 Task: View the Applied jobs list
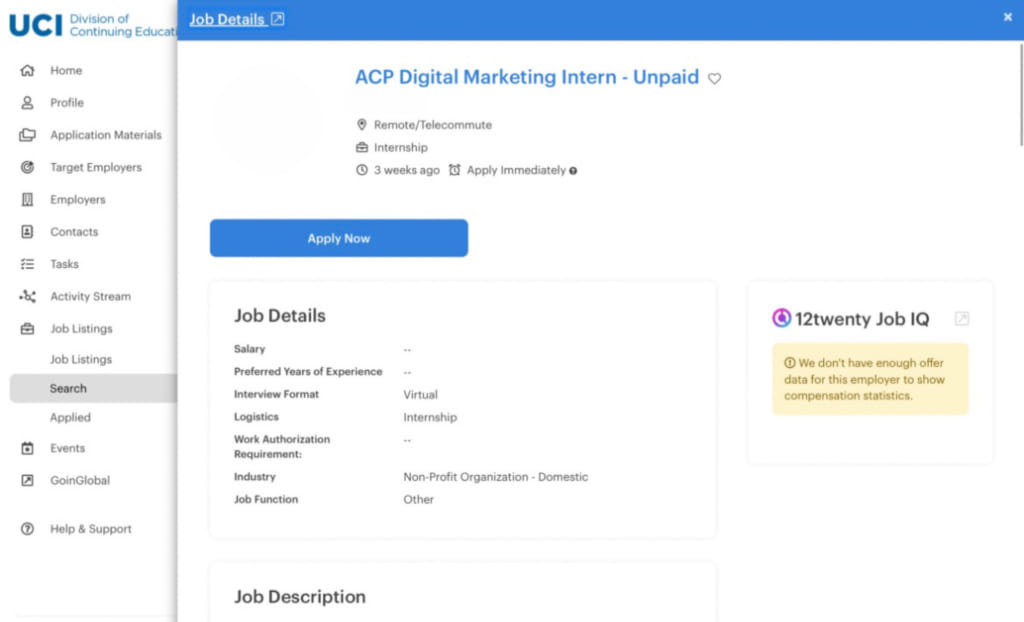pyautogui.click(x=70, y=417)
